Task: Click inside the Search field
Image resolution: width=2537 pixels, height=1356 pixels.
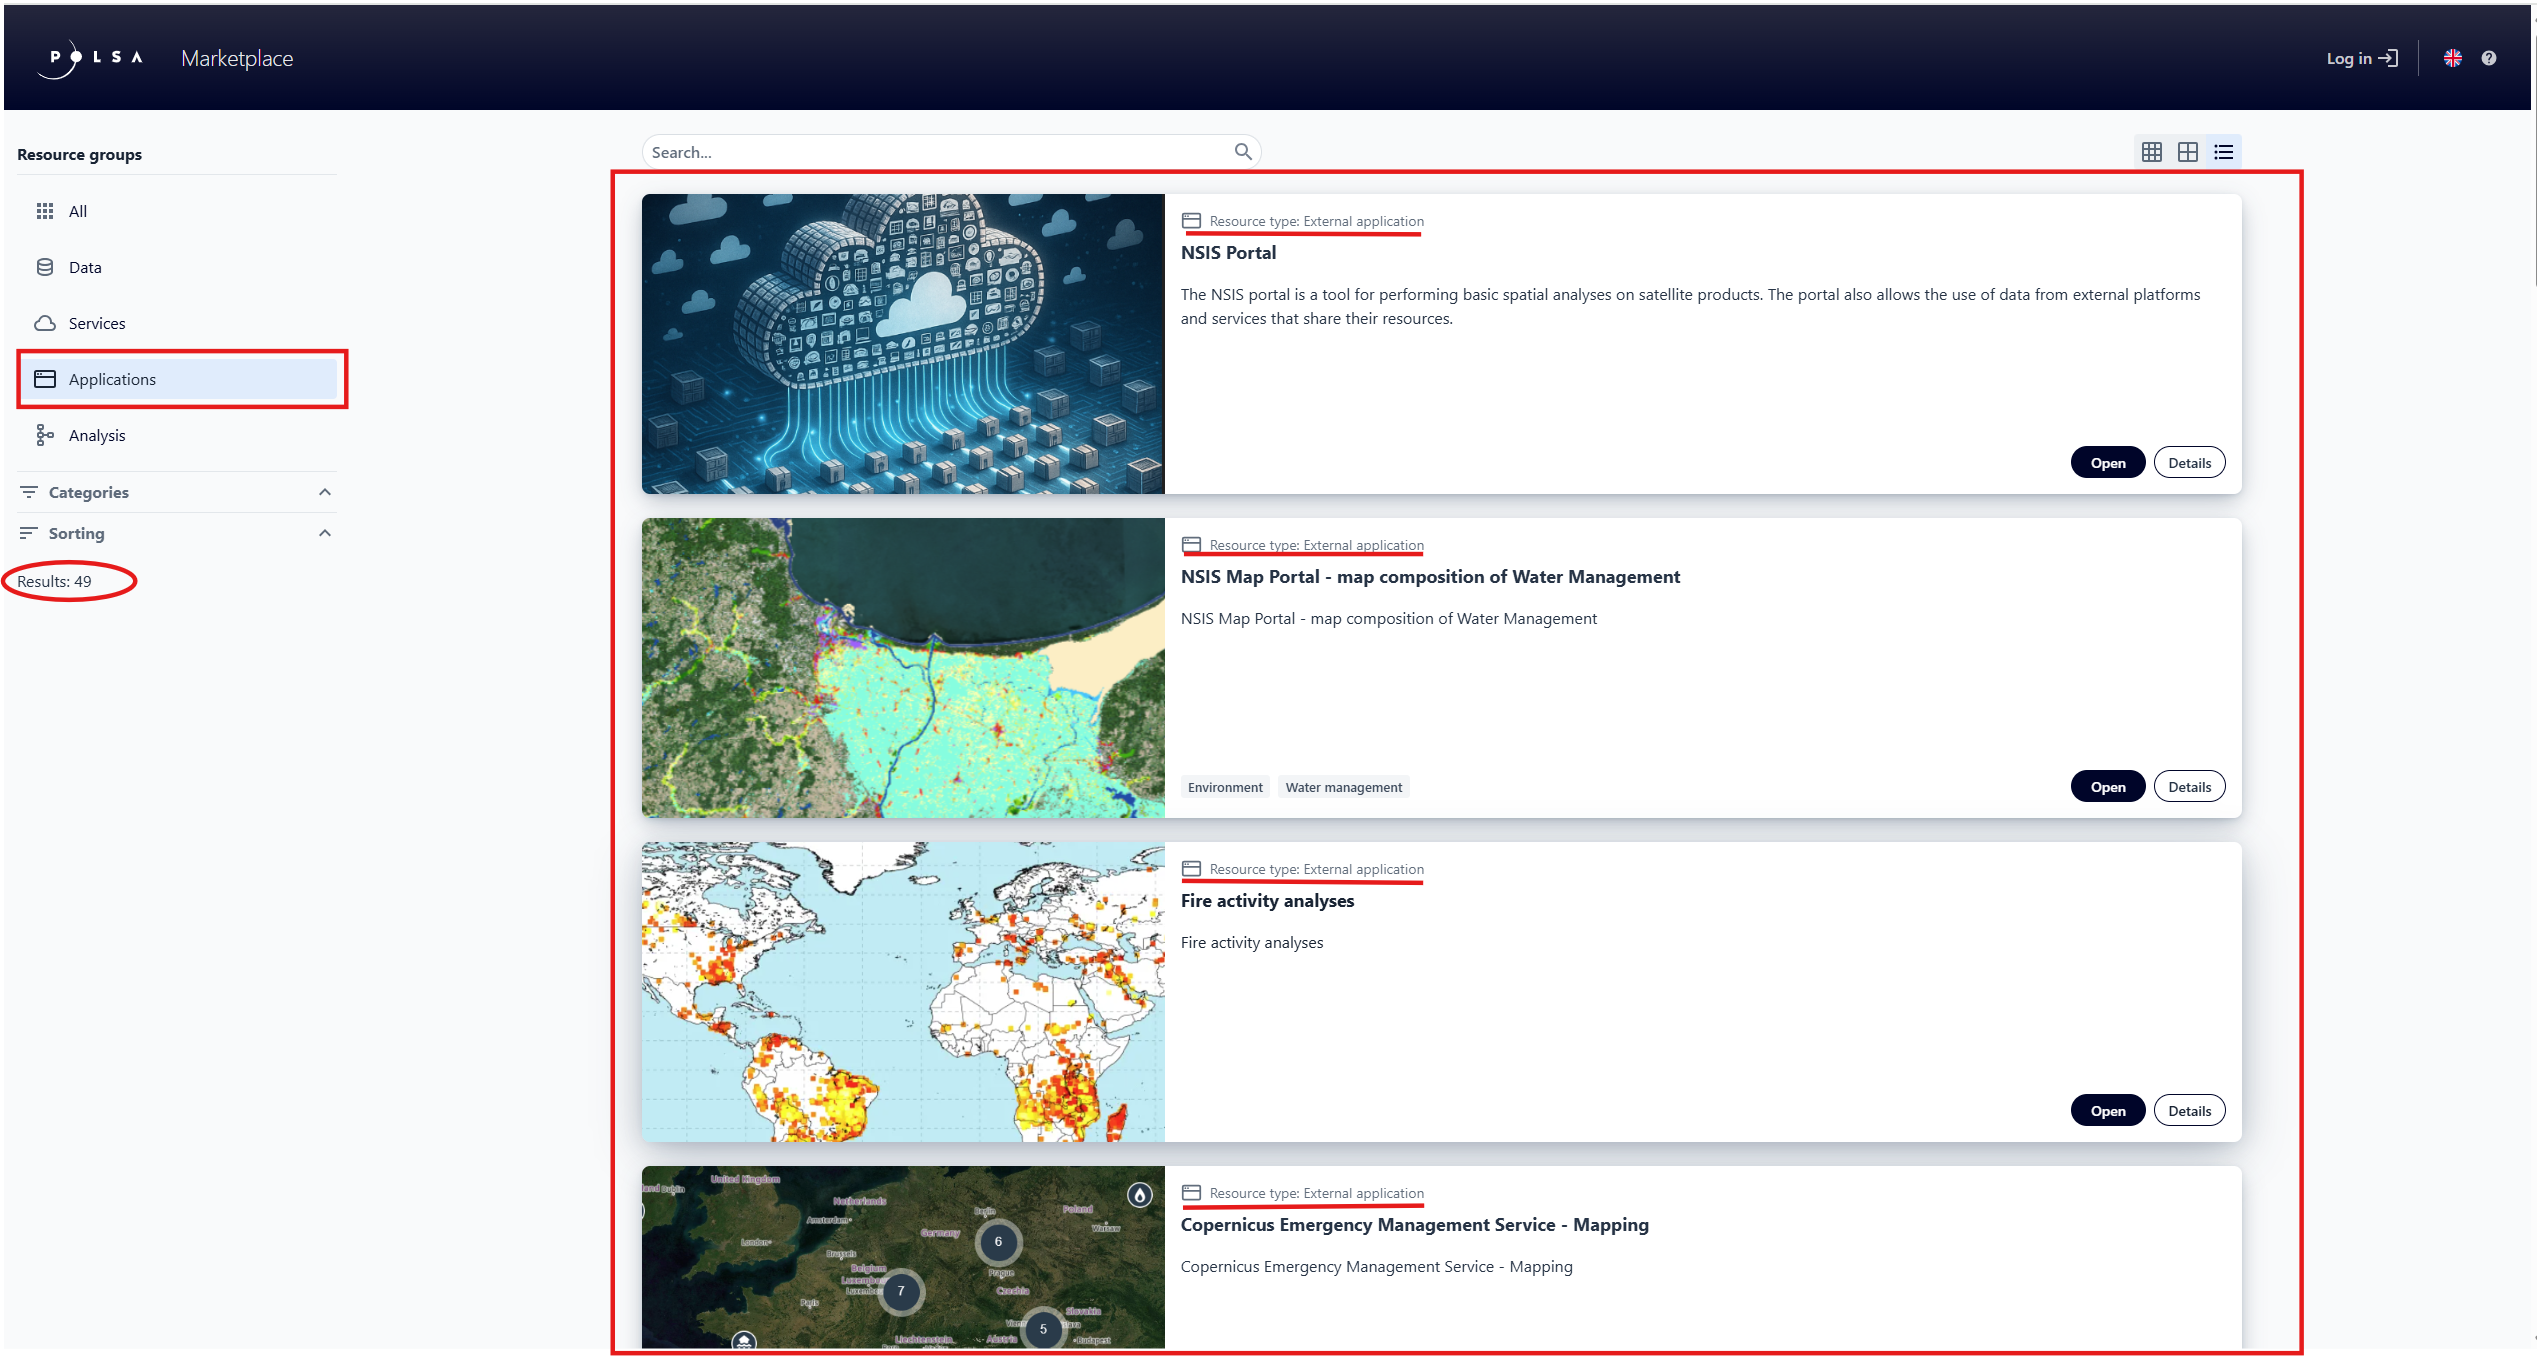Action: coord(940,151)
